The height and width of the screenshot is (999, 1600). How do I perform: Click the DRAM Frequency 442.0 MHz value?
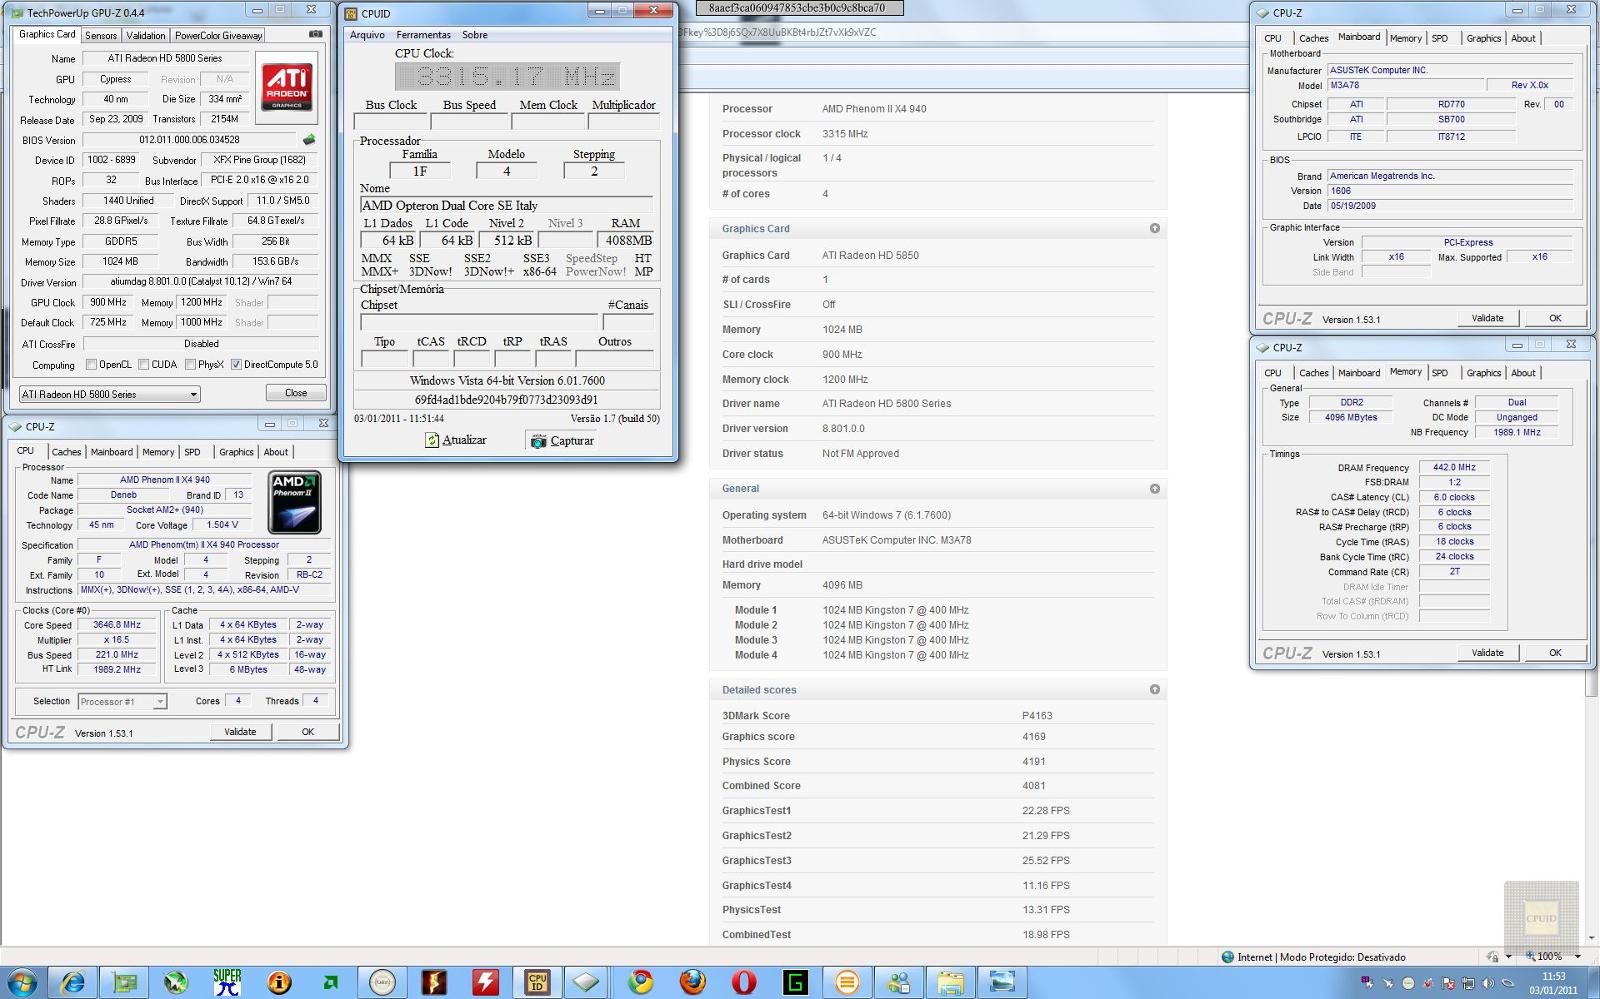(1454, 467)
